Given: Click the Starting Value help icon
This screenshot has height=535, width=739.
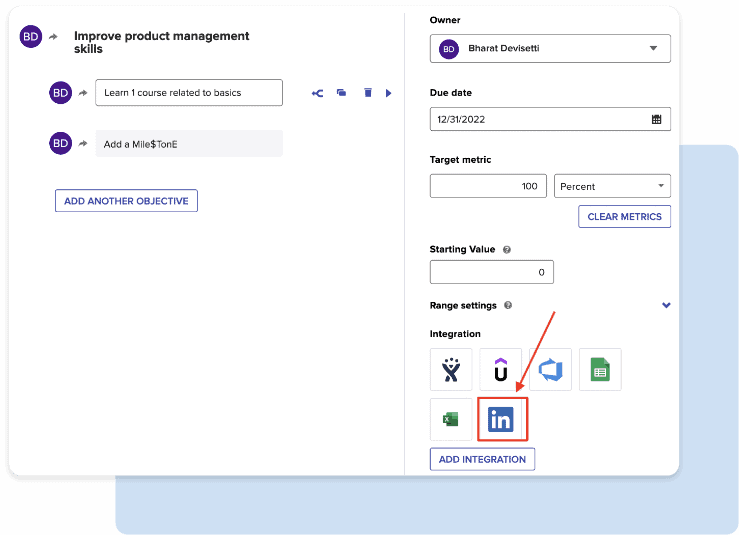Looking at the screenshot, I should pos(507,250).
